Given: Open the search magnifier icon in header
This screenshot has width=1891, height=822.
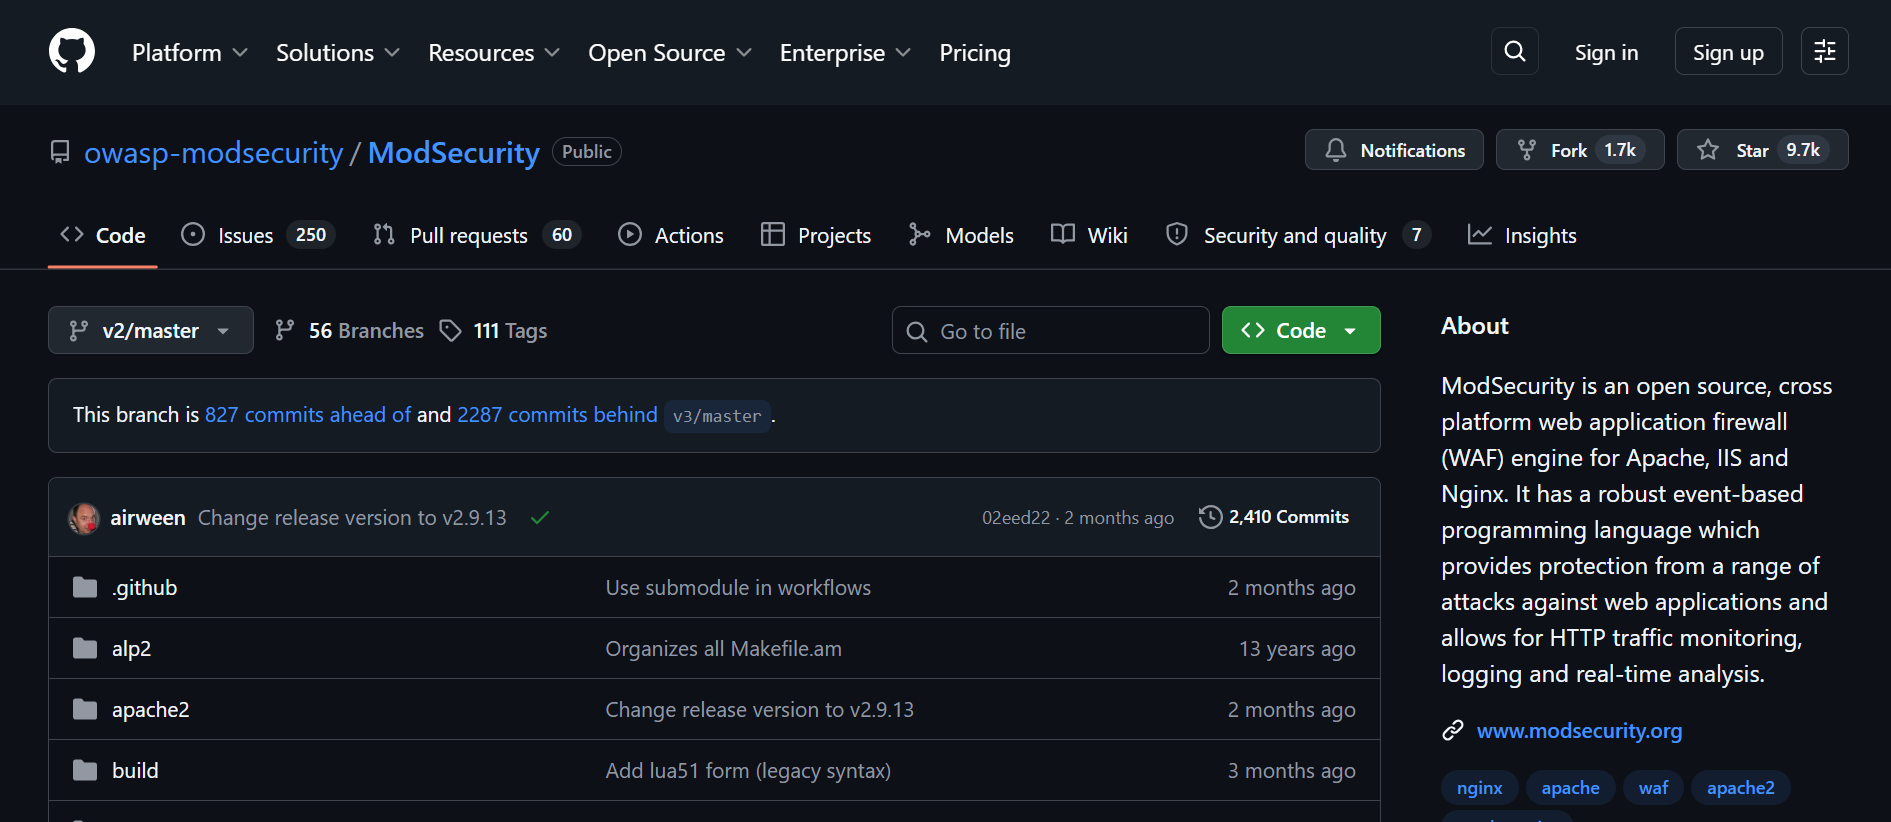Looking at the screenshot, I should click(x=1515, y=51).
